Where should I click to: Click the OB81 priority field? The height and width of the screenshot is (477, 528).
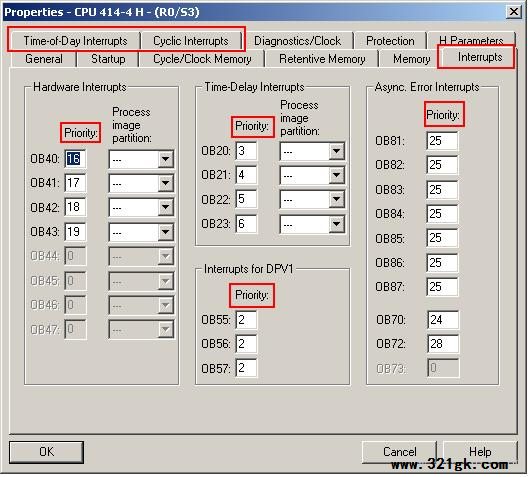coord(442,141)
